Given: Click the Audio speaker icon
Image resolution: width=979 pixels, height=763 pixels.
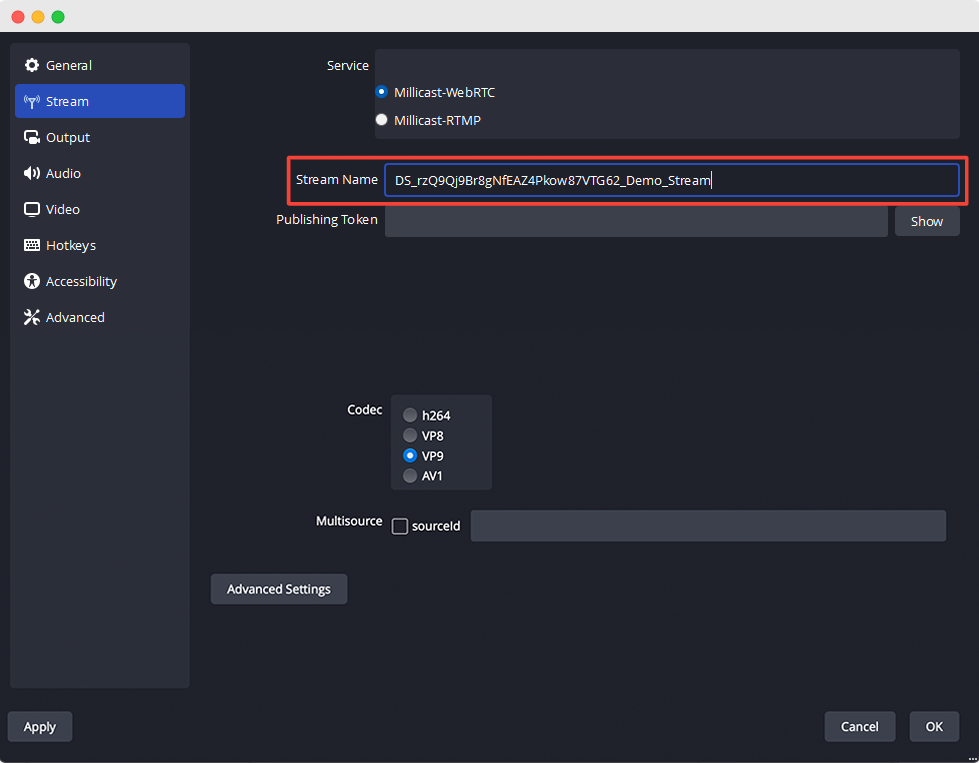Looking at the screenshot, I should click(x=32, y=173).
